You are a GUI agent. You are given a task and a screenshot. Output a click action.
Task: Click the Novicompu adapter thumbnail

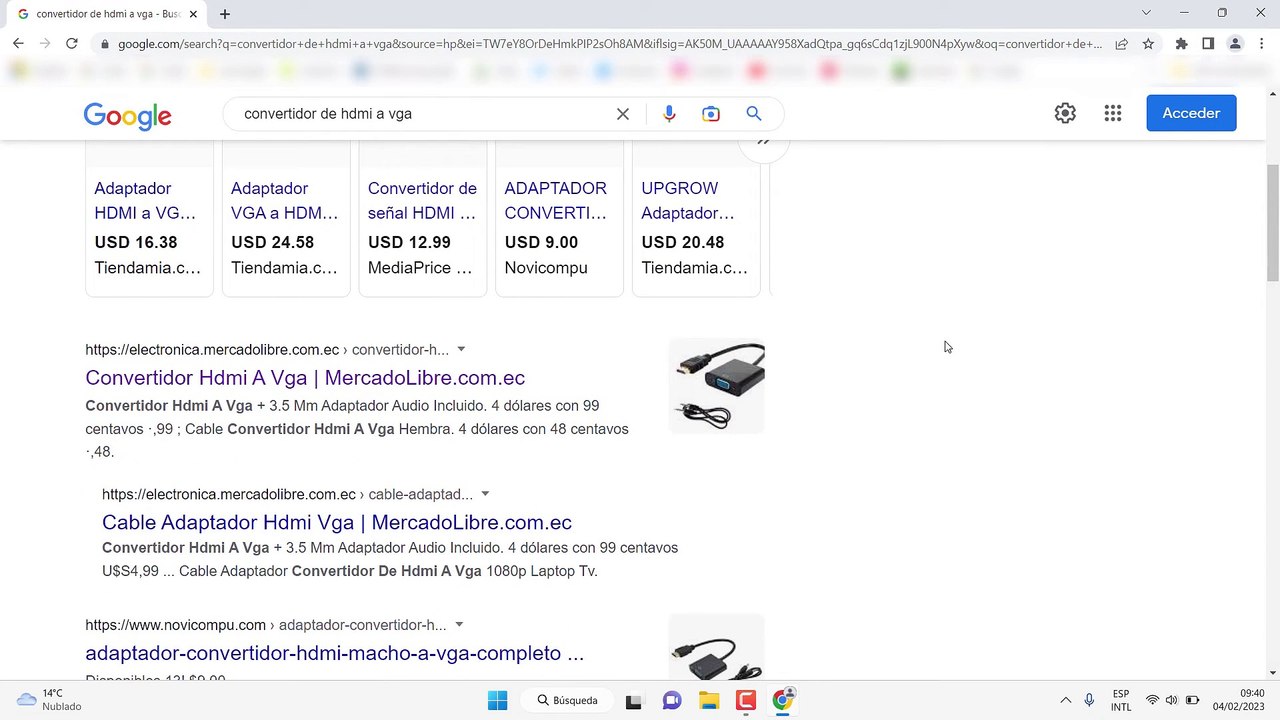(x=717, y=648)
